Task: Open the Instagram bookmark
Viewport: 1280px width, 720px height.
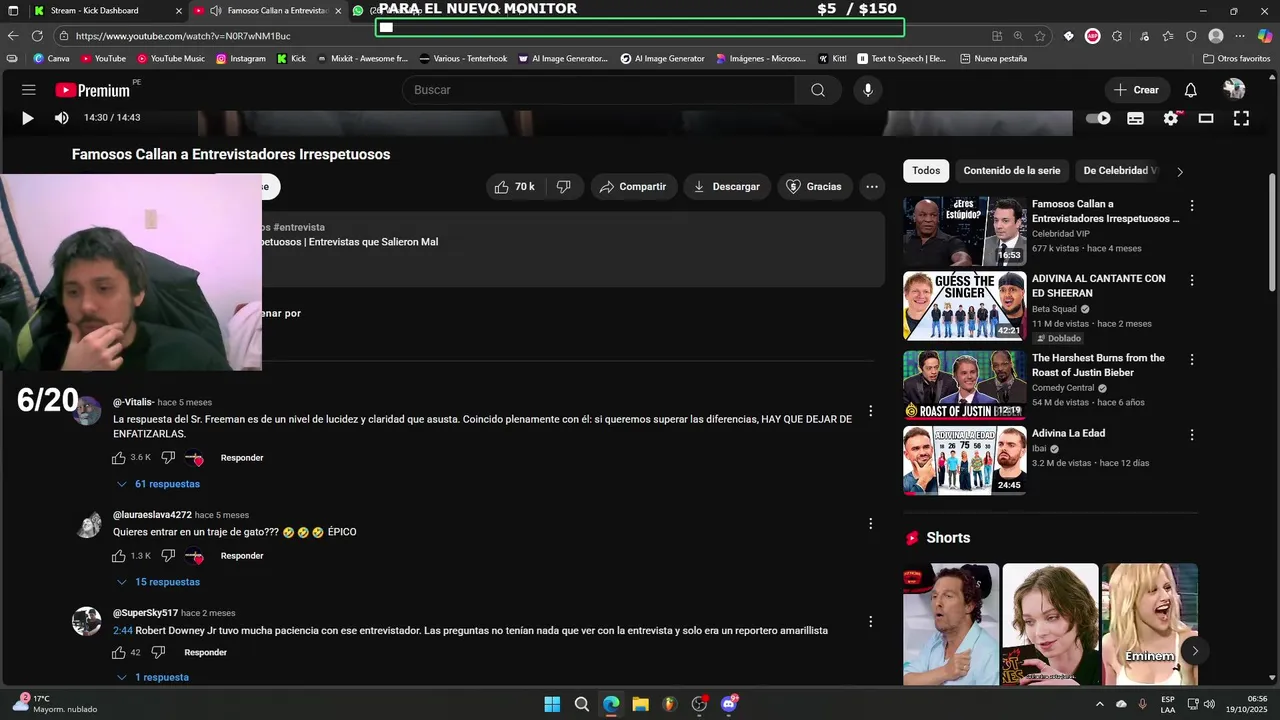Action: coord(240,59)
